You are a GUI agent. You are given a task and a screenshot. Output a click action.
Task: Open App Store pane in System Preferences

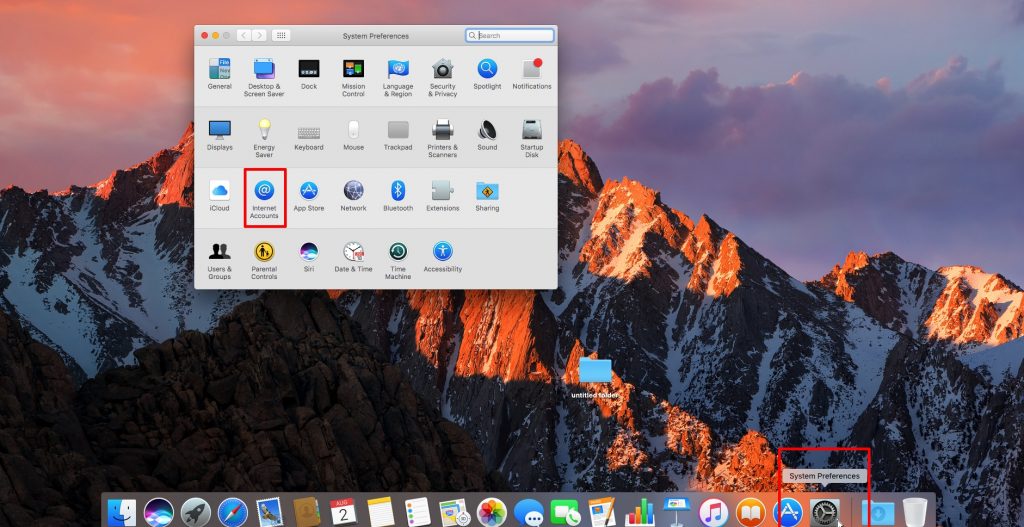(309, 196)
